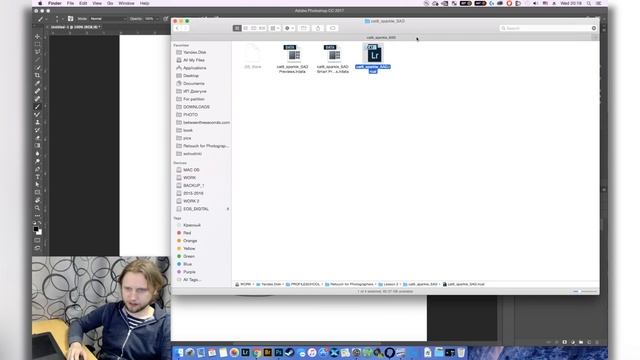Click the Finder edit tags button

333,28
